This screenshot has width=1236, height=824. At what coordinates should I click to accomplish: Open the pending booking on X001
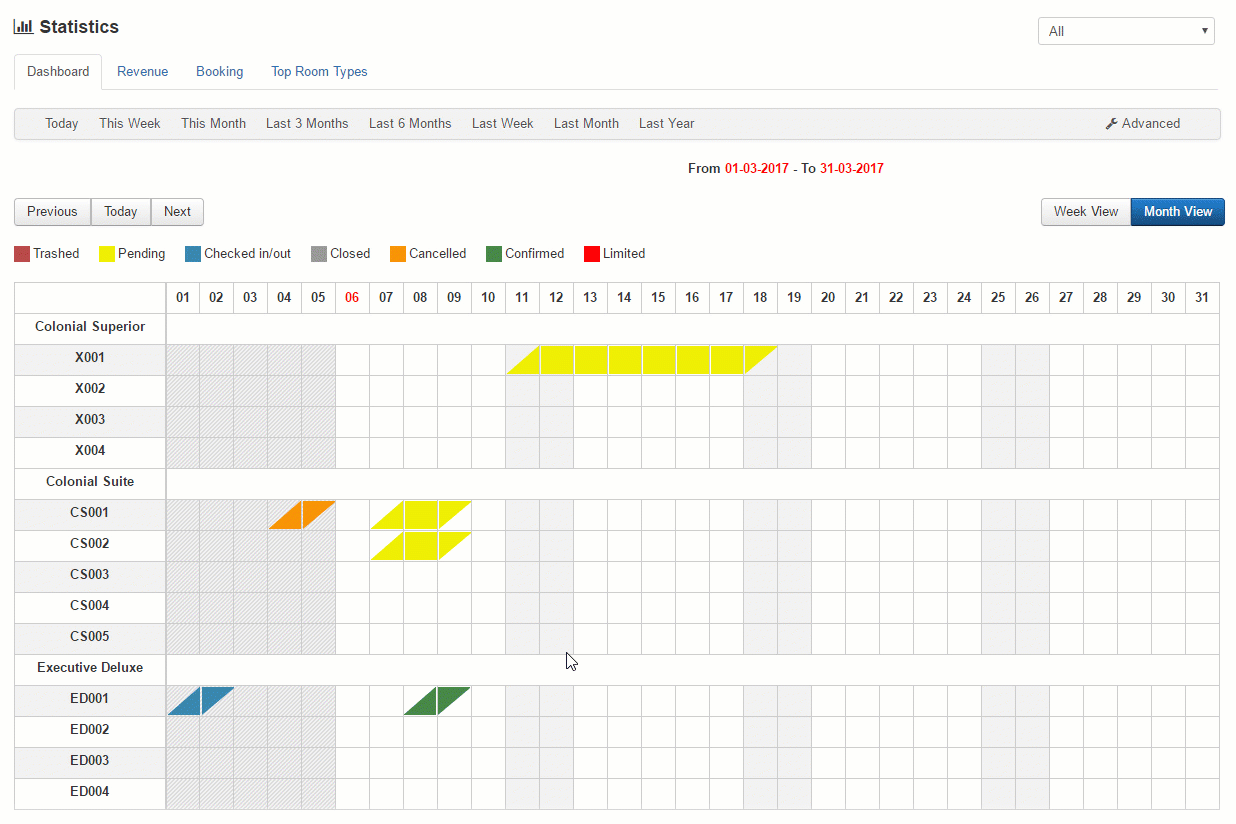(x=642, y=360)
